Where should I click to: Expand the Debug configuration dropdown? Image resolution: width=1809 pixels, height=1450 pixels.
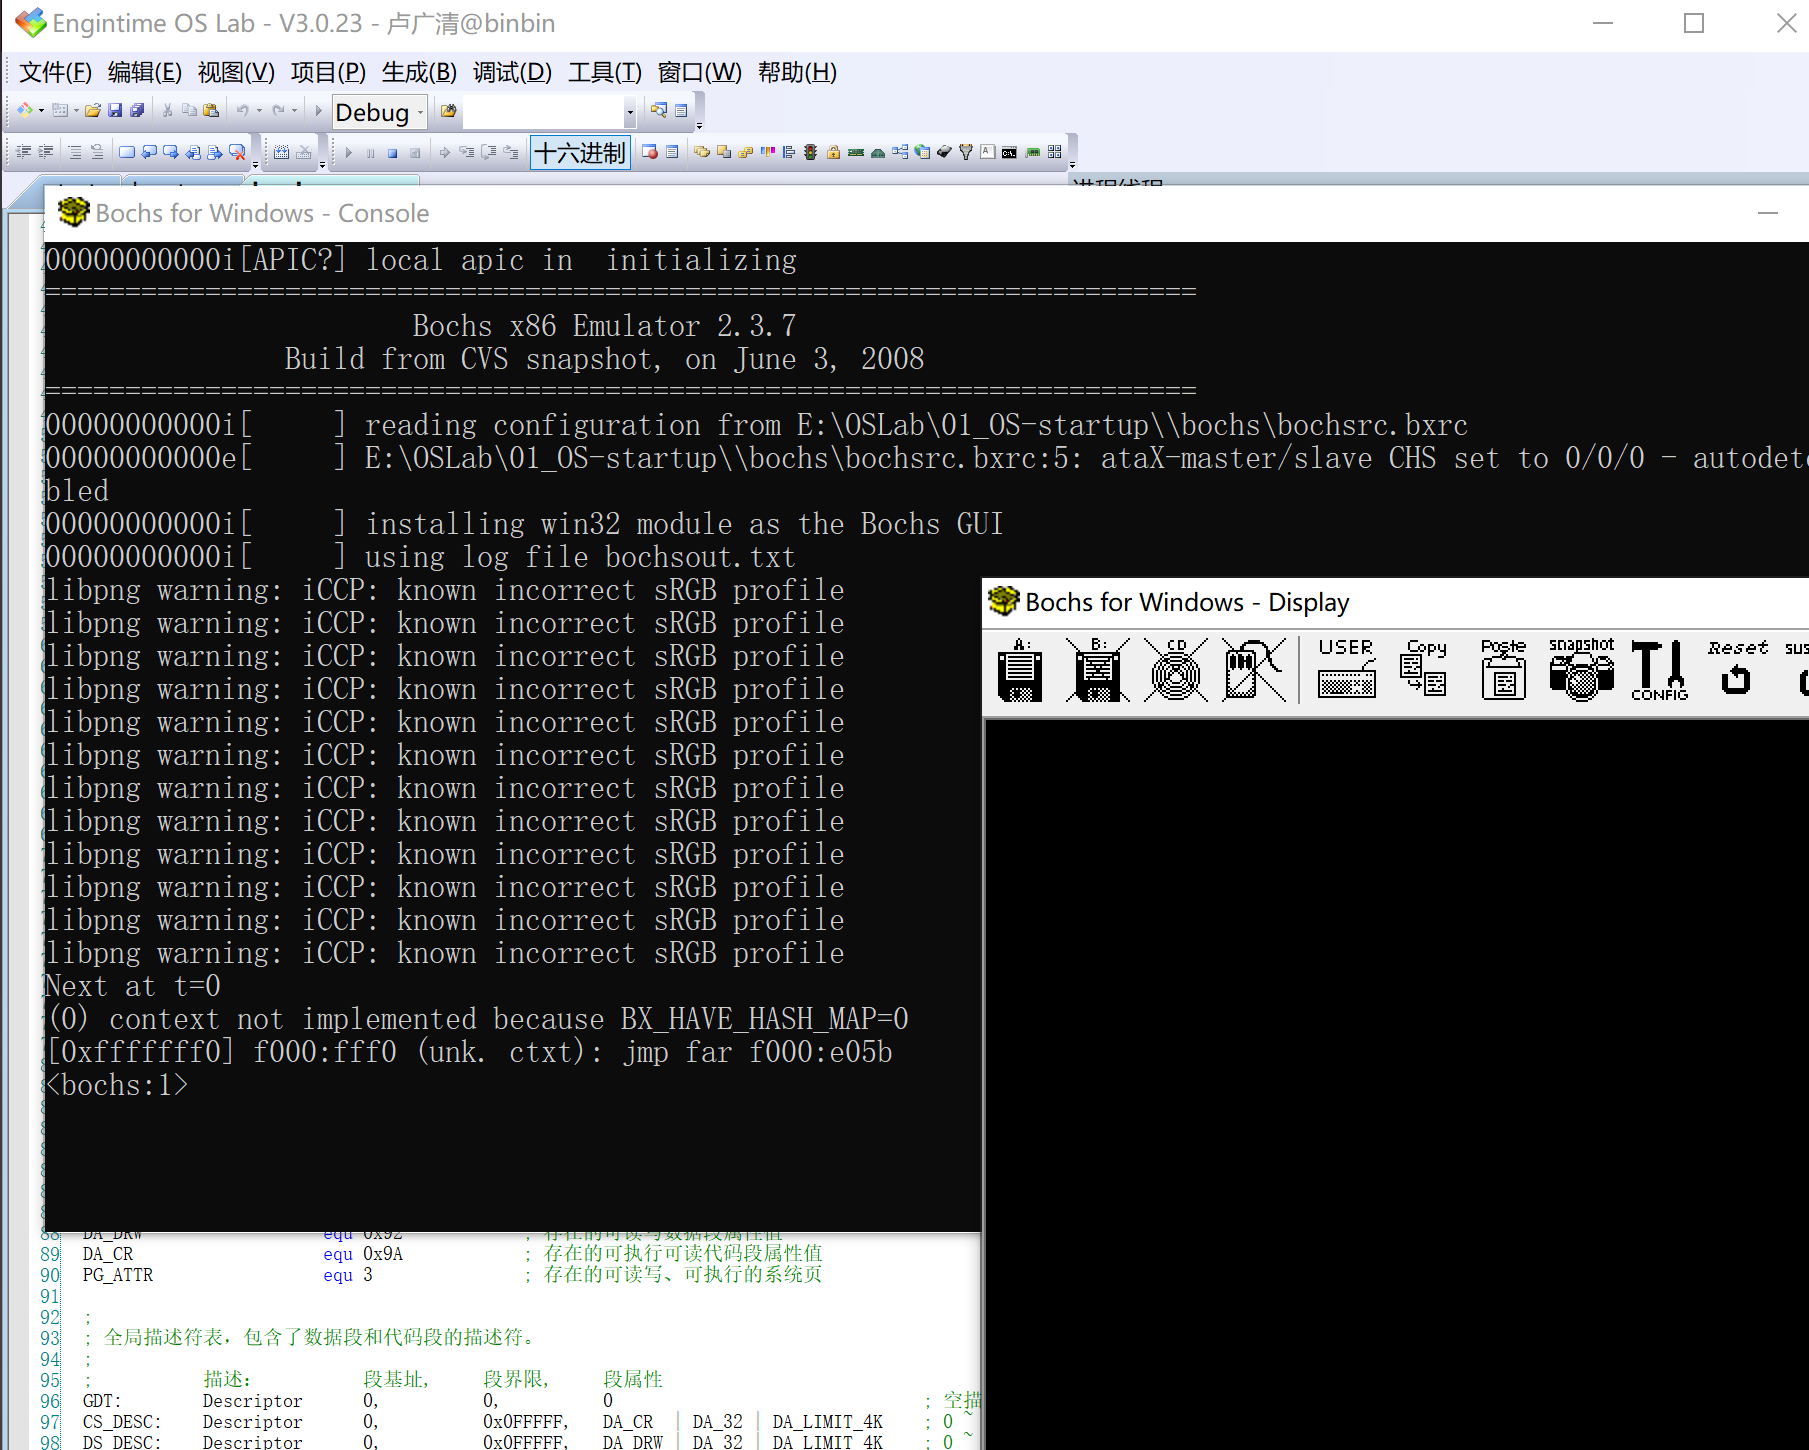[x=421, y=112]
